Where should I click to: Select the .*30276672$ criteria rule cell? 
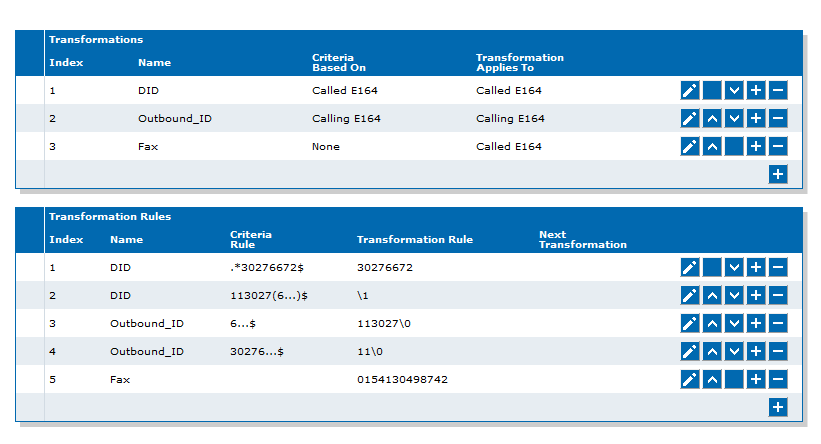pos(267,268)
